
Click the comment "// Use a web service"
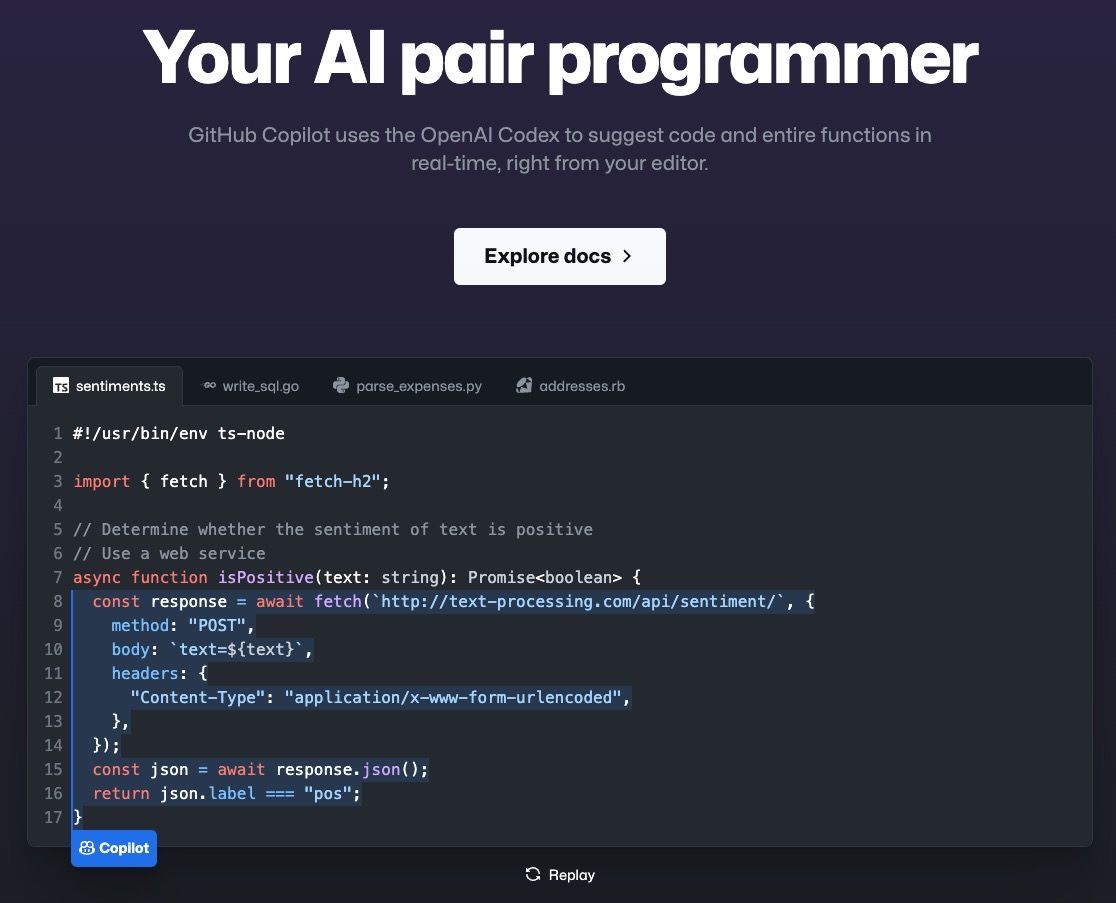click(169, 554)
